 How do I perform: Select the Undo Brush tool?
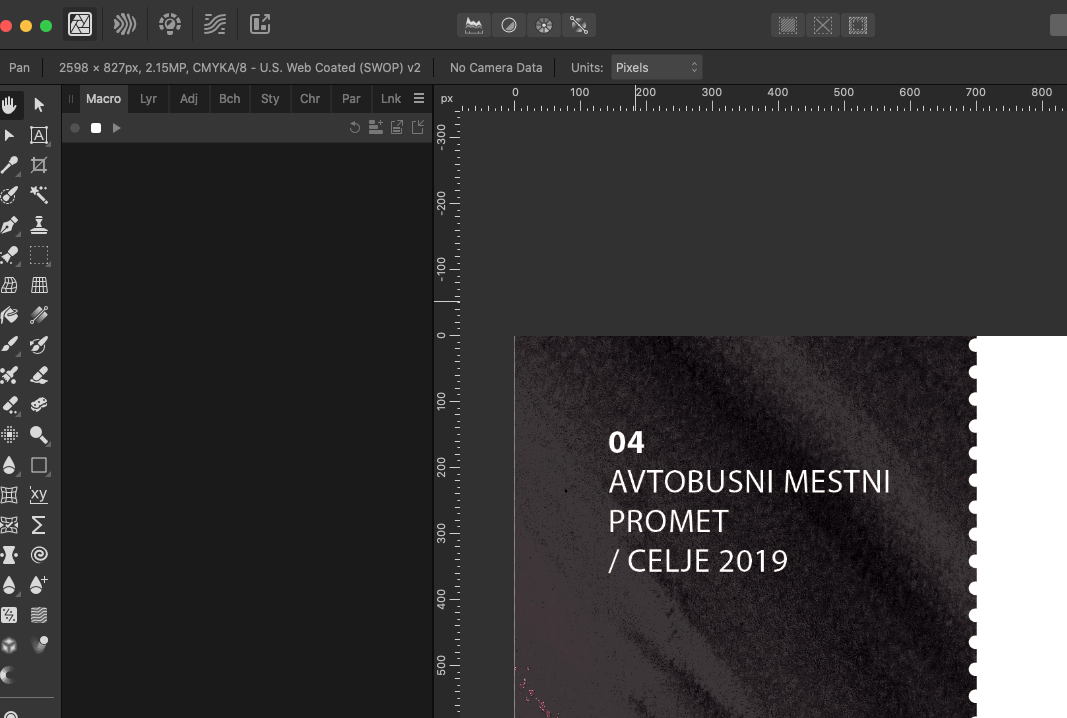click(39, 345)
